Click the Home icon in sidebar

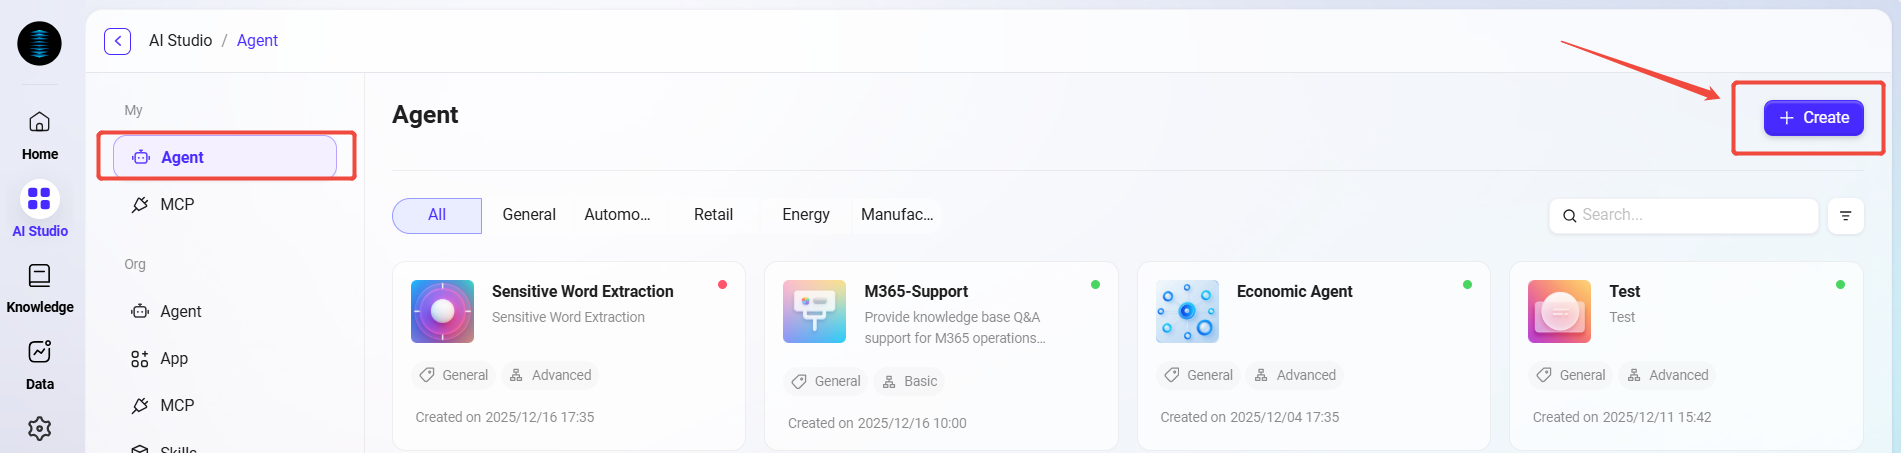coord(39,123)
